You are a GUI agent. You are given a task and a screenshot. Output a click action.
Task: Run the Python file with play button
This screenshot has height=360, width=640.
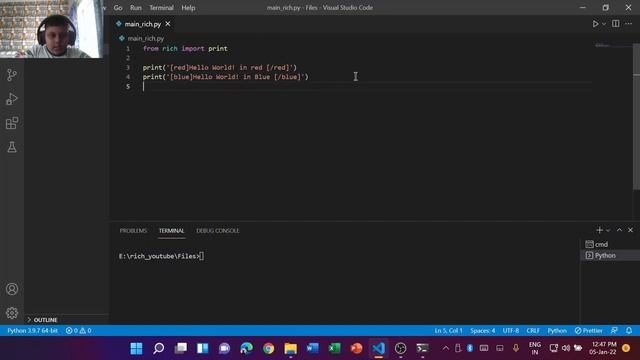pyautogui.click(x=596, y=24)
